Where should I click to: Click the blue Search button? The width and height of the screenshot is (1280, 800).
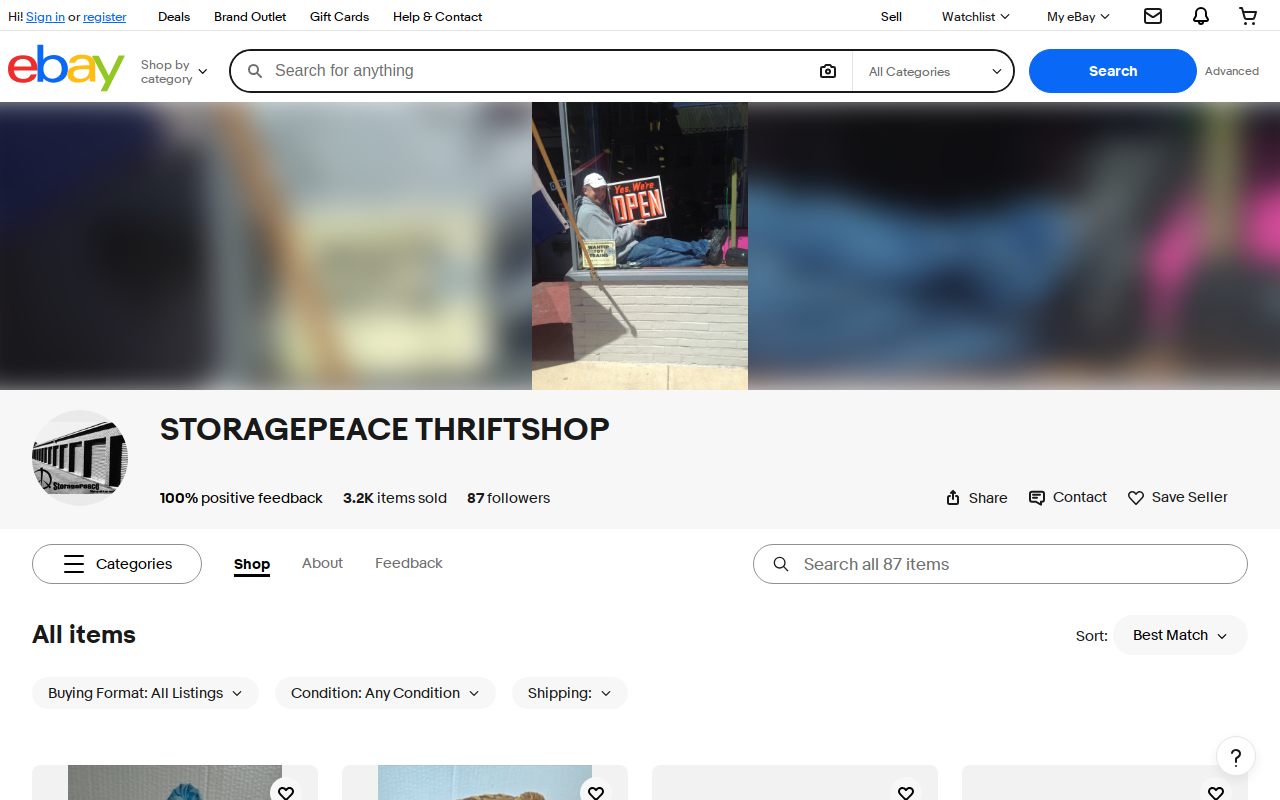1113,71
